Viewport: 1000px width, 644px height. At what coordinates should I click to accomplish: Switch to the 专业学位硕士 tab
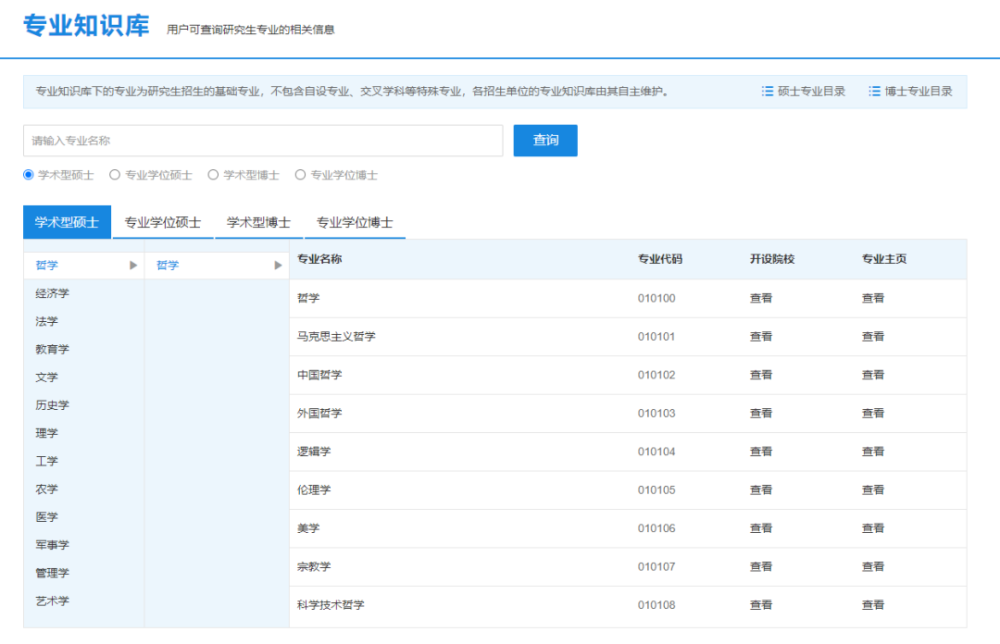pyautogui.click(x=163, y=222)
